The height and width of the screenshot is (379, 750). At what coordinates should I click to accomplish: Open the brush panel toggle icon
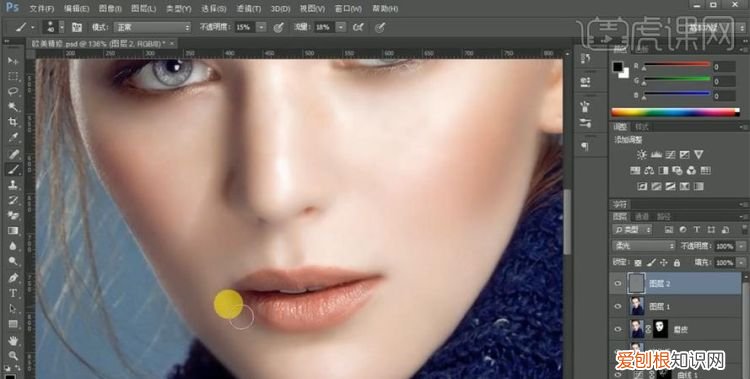pos(77,27)
